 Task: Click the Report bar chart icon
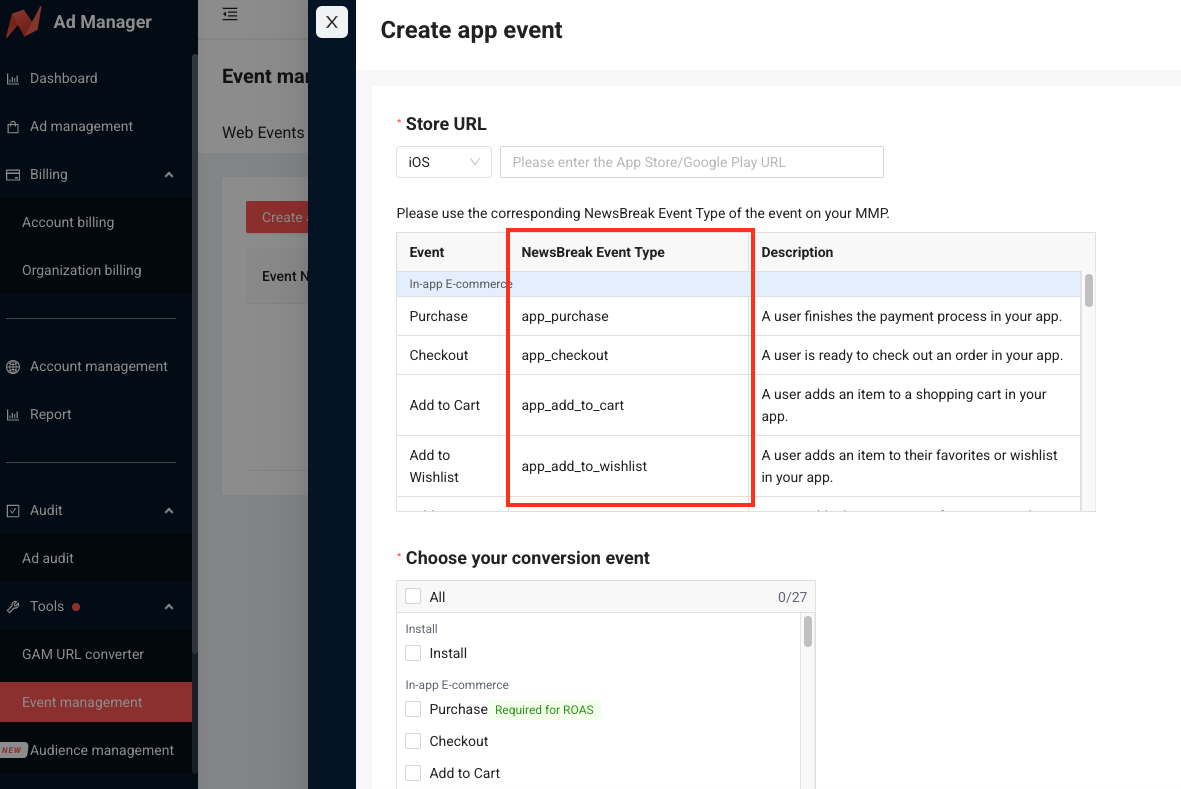click(13, 415)
